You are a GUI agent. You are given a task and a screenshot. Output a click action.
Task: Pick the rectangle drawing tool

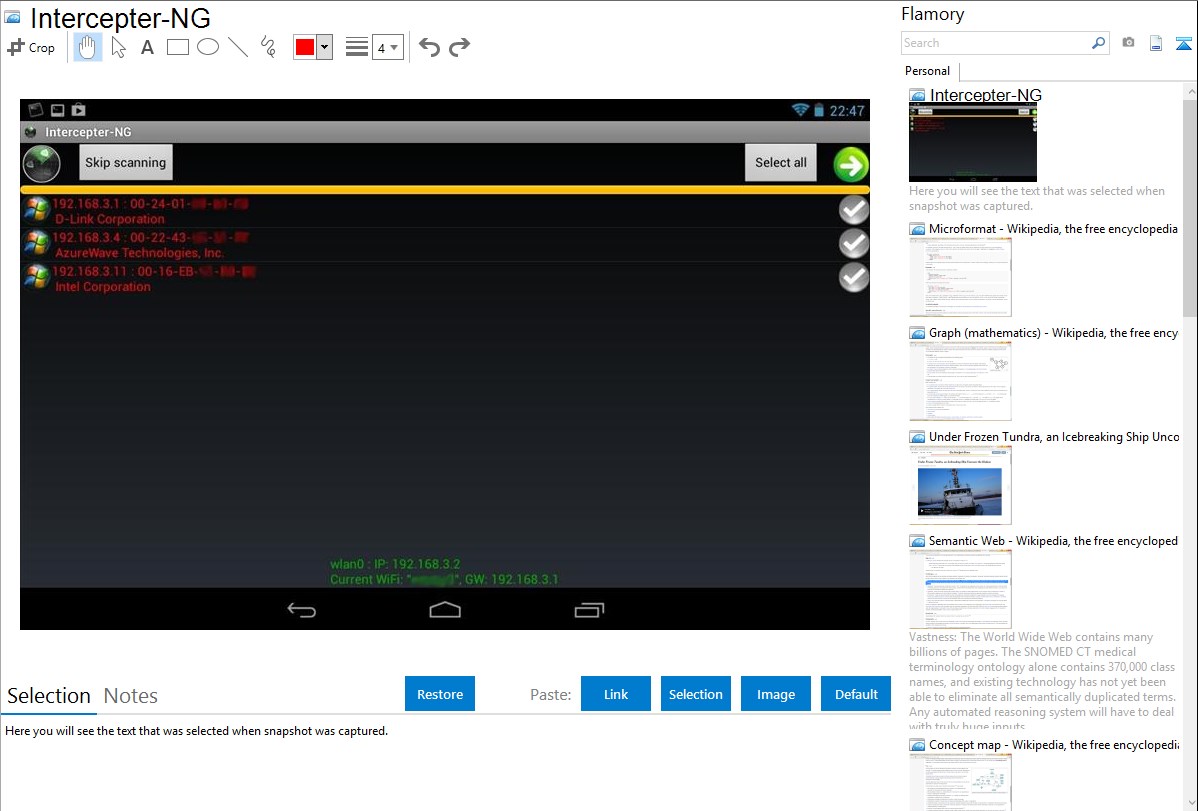point(177,47)
